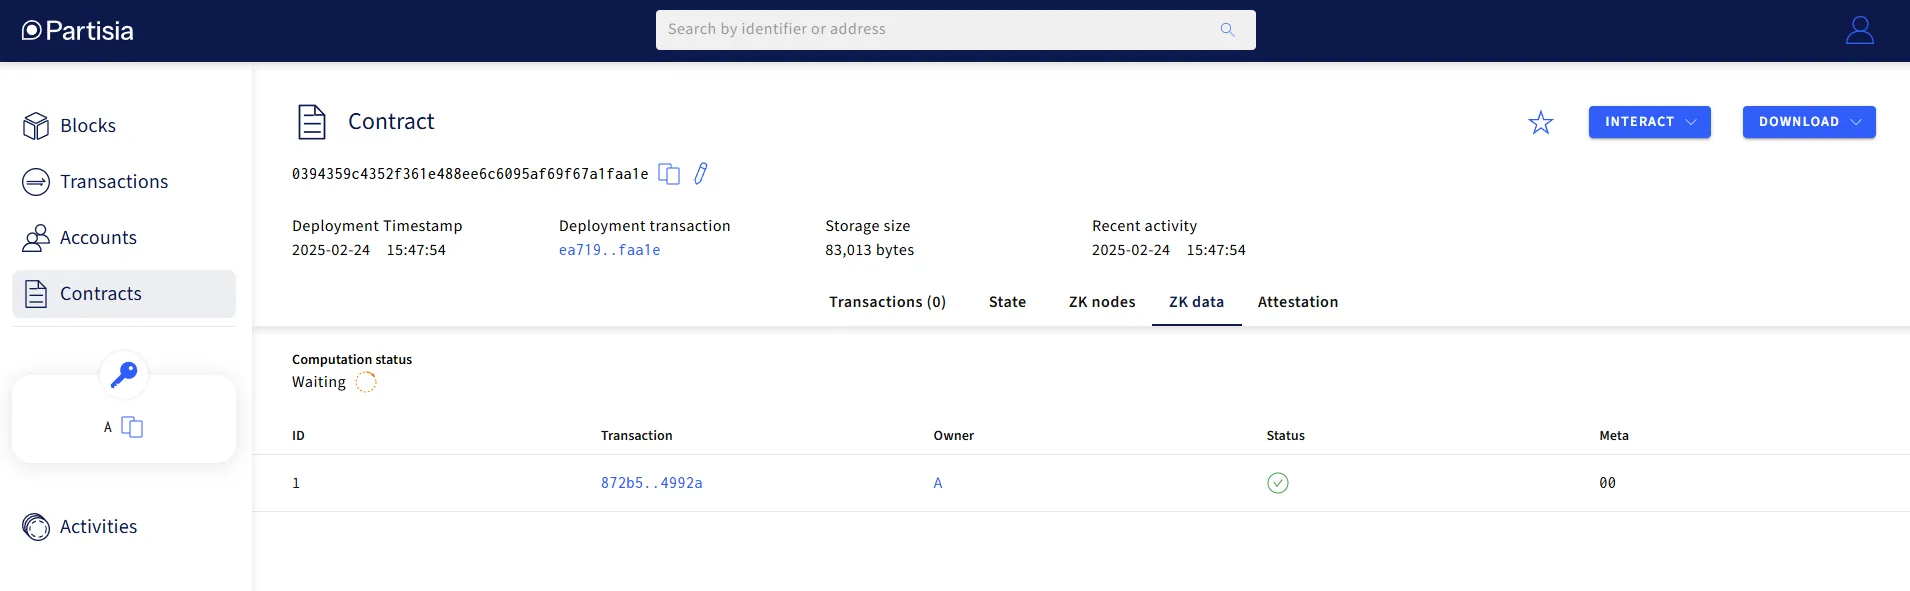This screenshot has width=1910, height=591.
Task: Copy the contract address
Action: pos(669,174)
